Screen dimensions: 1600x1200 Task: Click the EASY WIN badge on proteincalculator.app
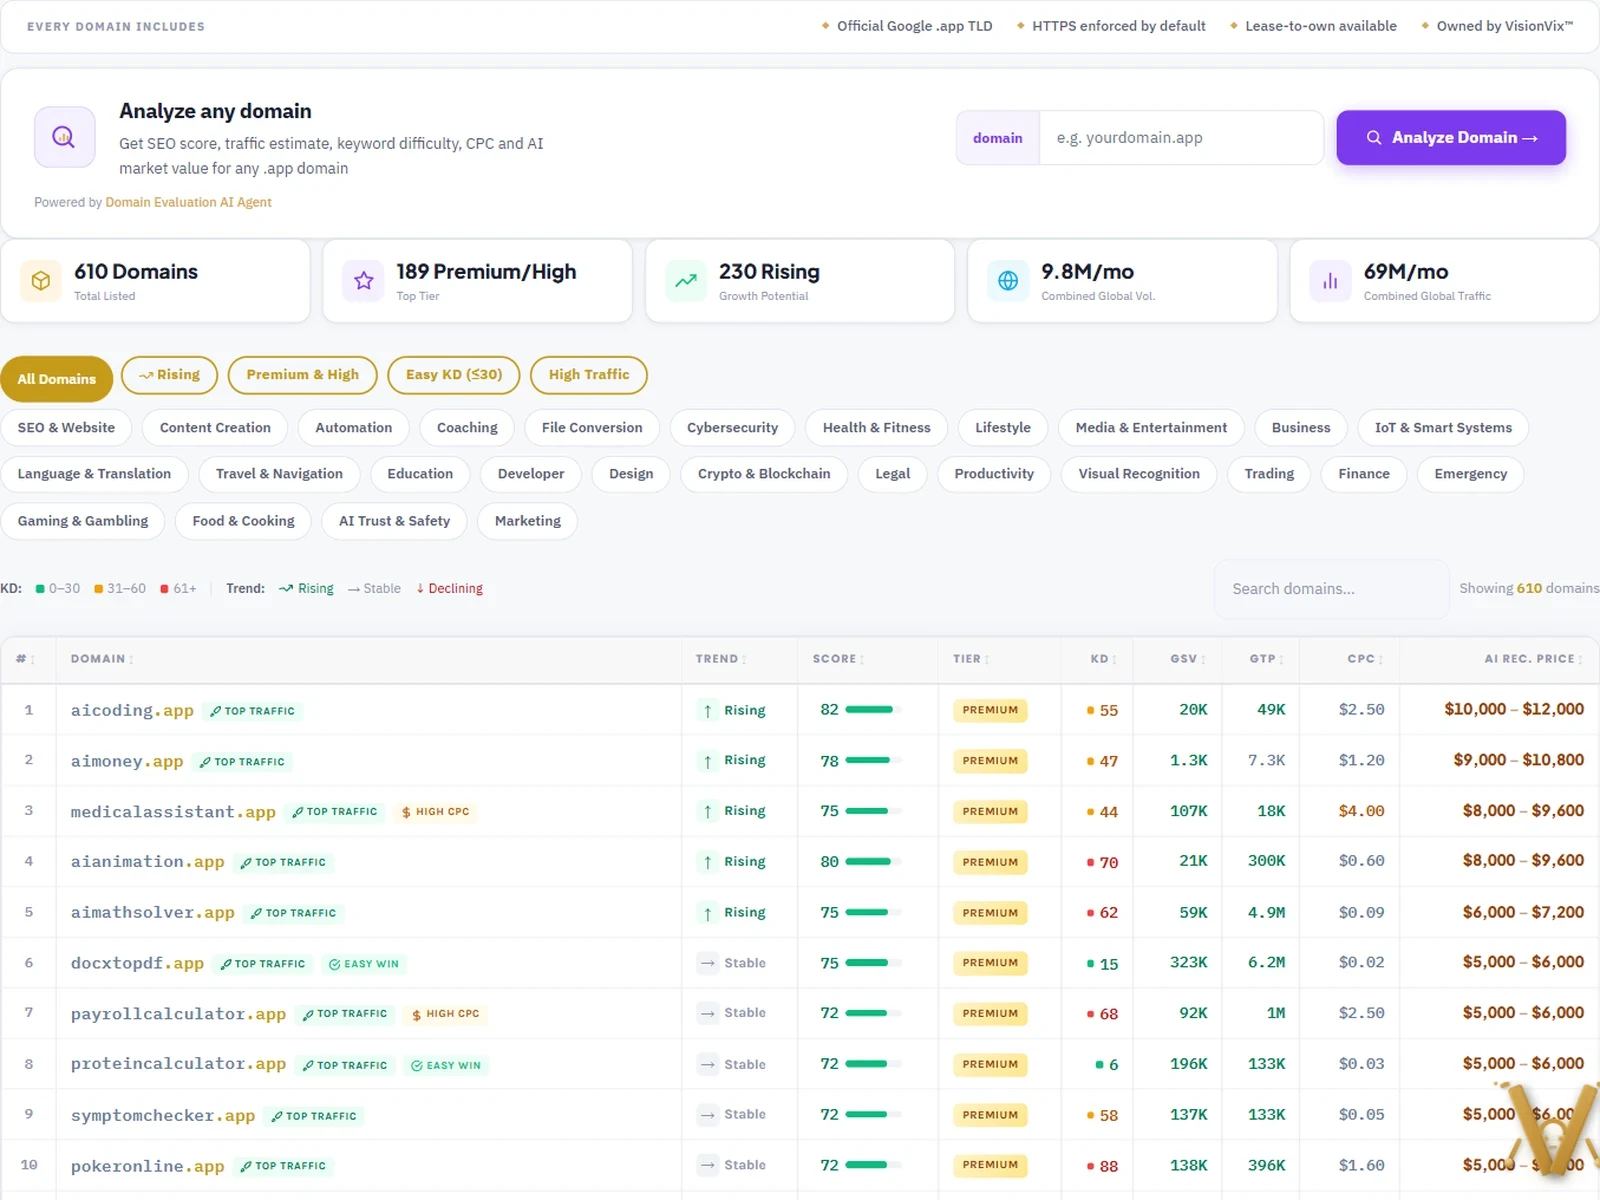coord(446,1065)
